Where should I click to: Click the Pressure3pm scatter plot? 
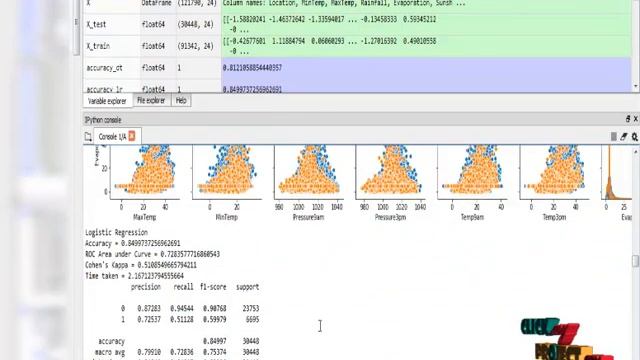click(x=391, y=172)
